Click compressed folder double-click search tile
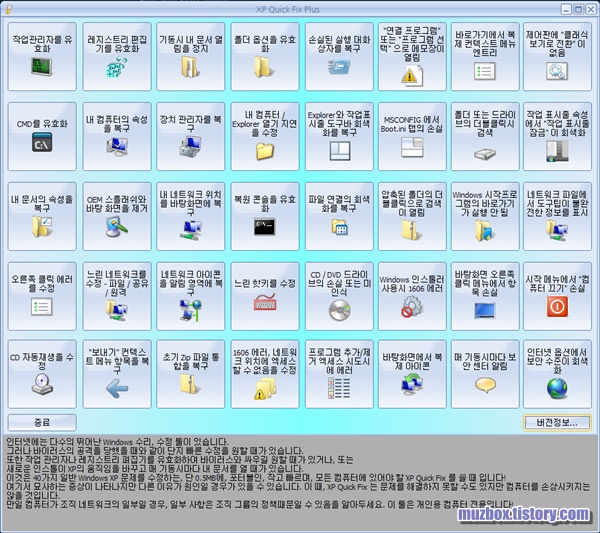 point(412,216)
